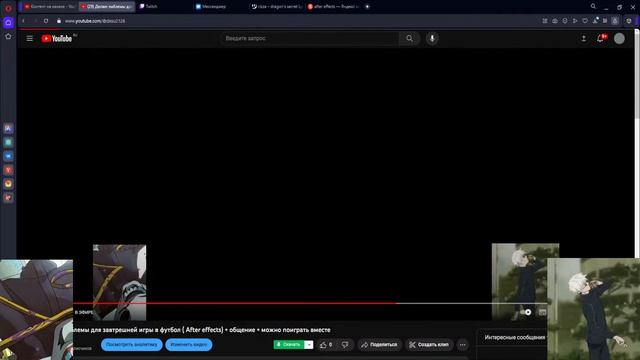Click the purple home icon in sidebar

[x=8, y=22]
